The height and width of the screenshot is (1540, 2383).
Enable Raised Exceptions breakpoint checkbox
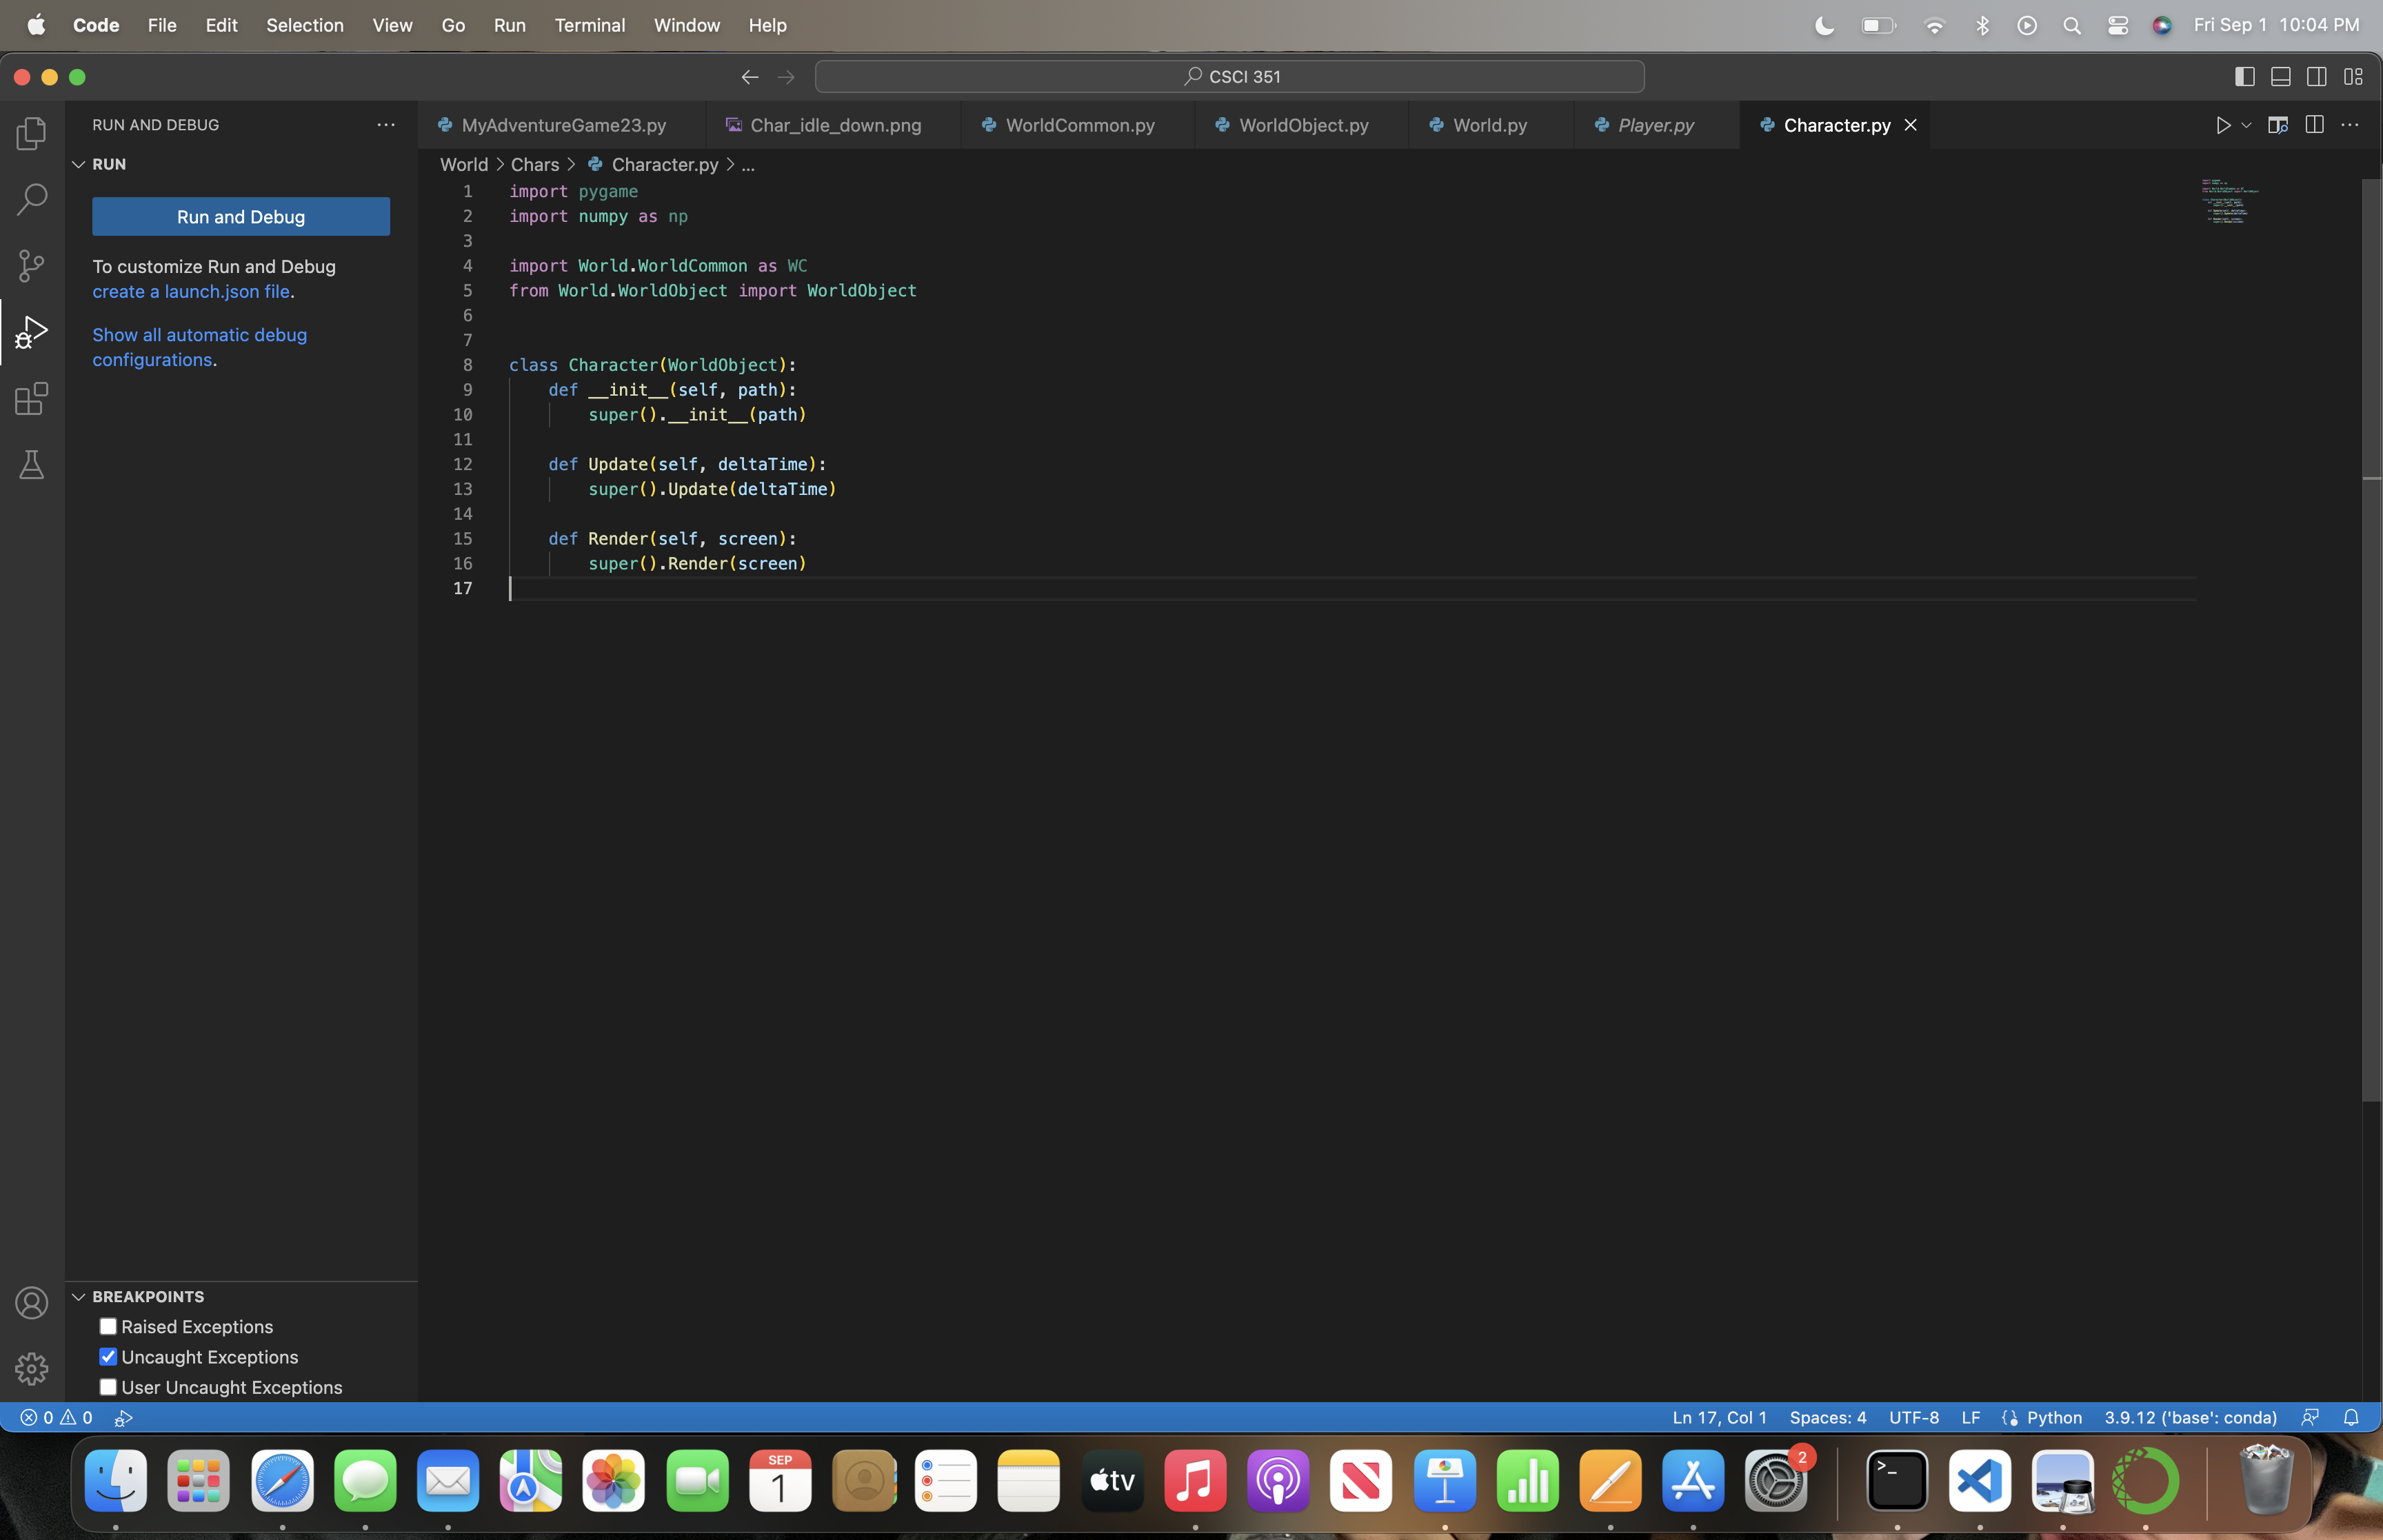(108, 1327)
